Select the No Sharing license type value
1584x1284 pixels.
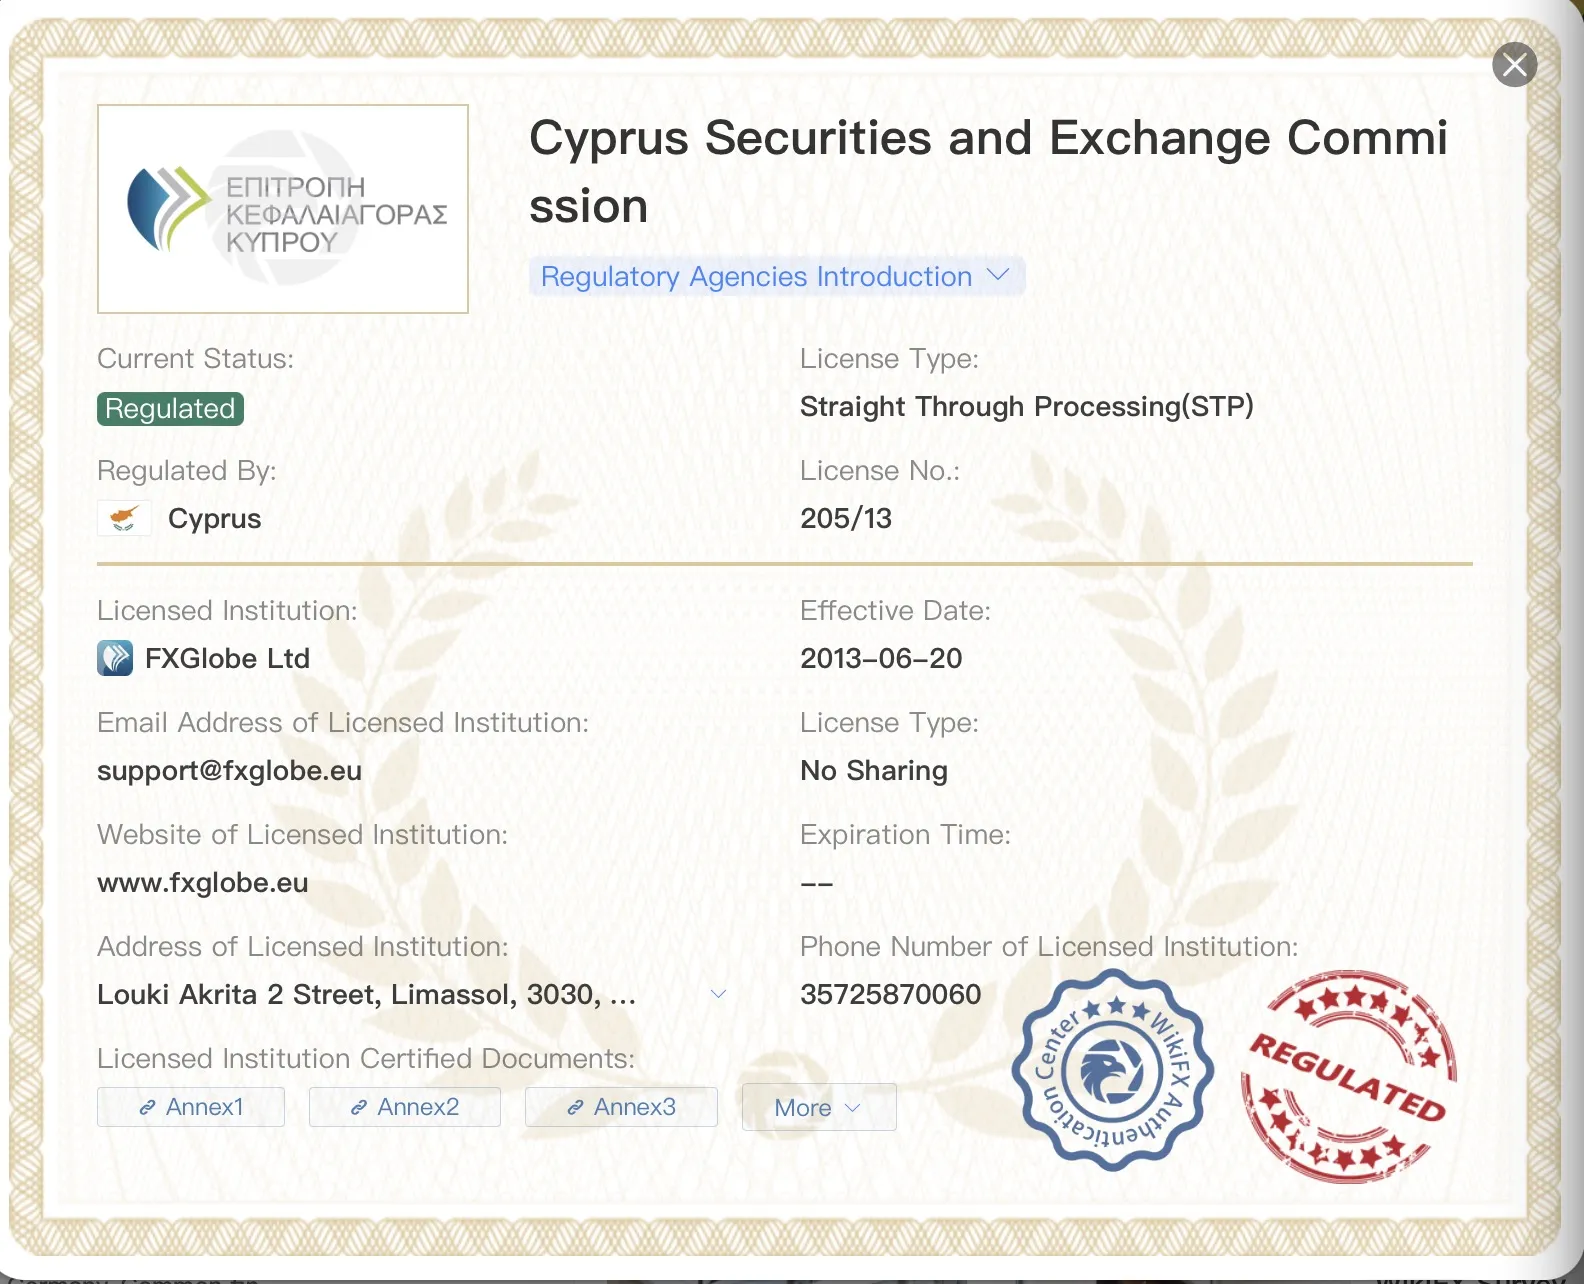point(874,770)
